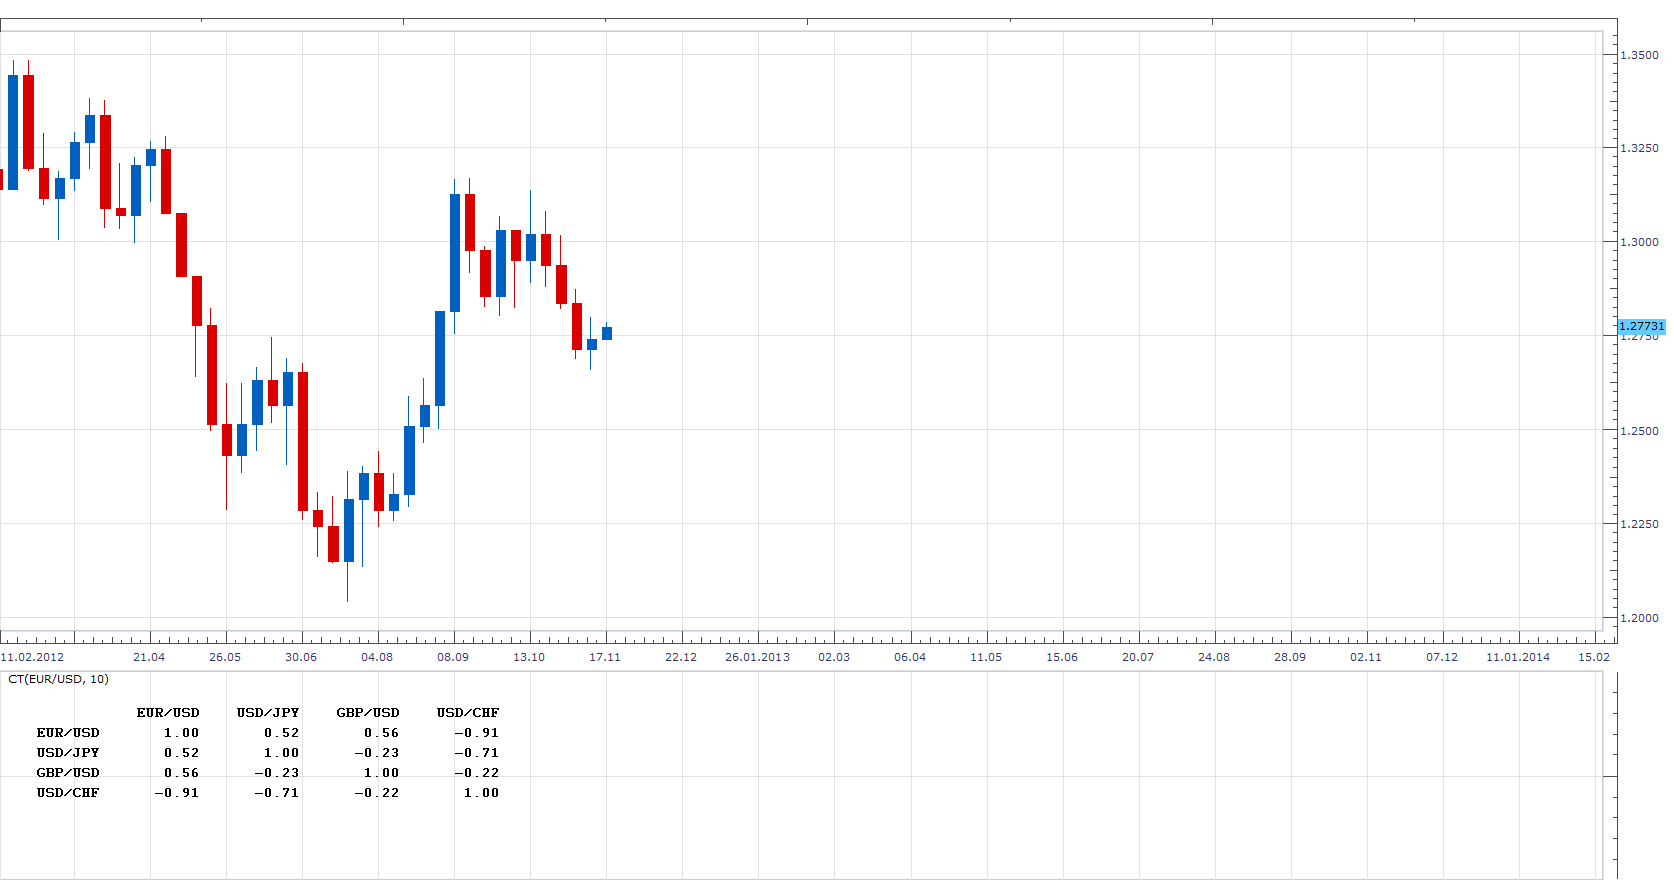Select the 21.04 date label
This screenshot has height=880, width=1674.
pos(149,657)
